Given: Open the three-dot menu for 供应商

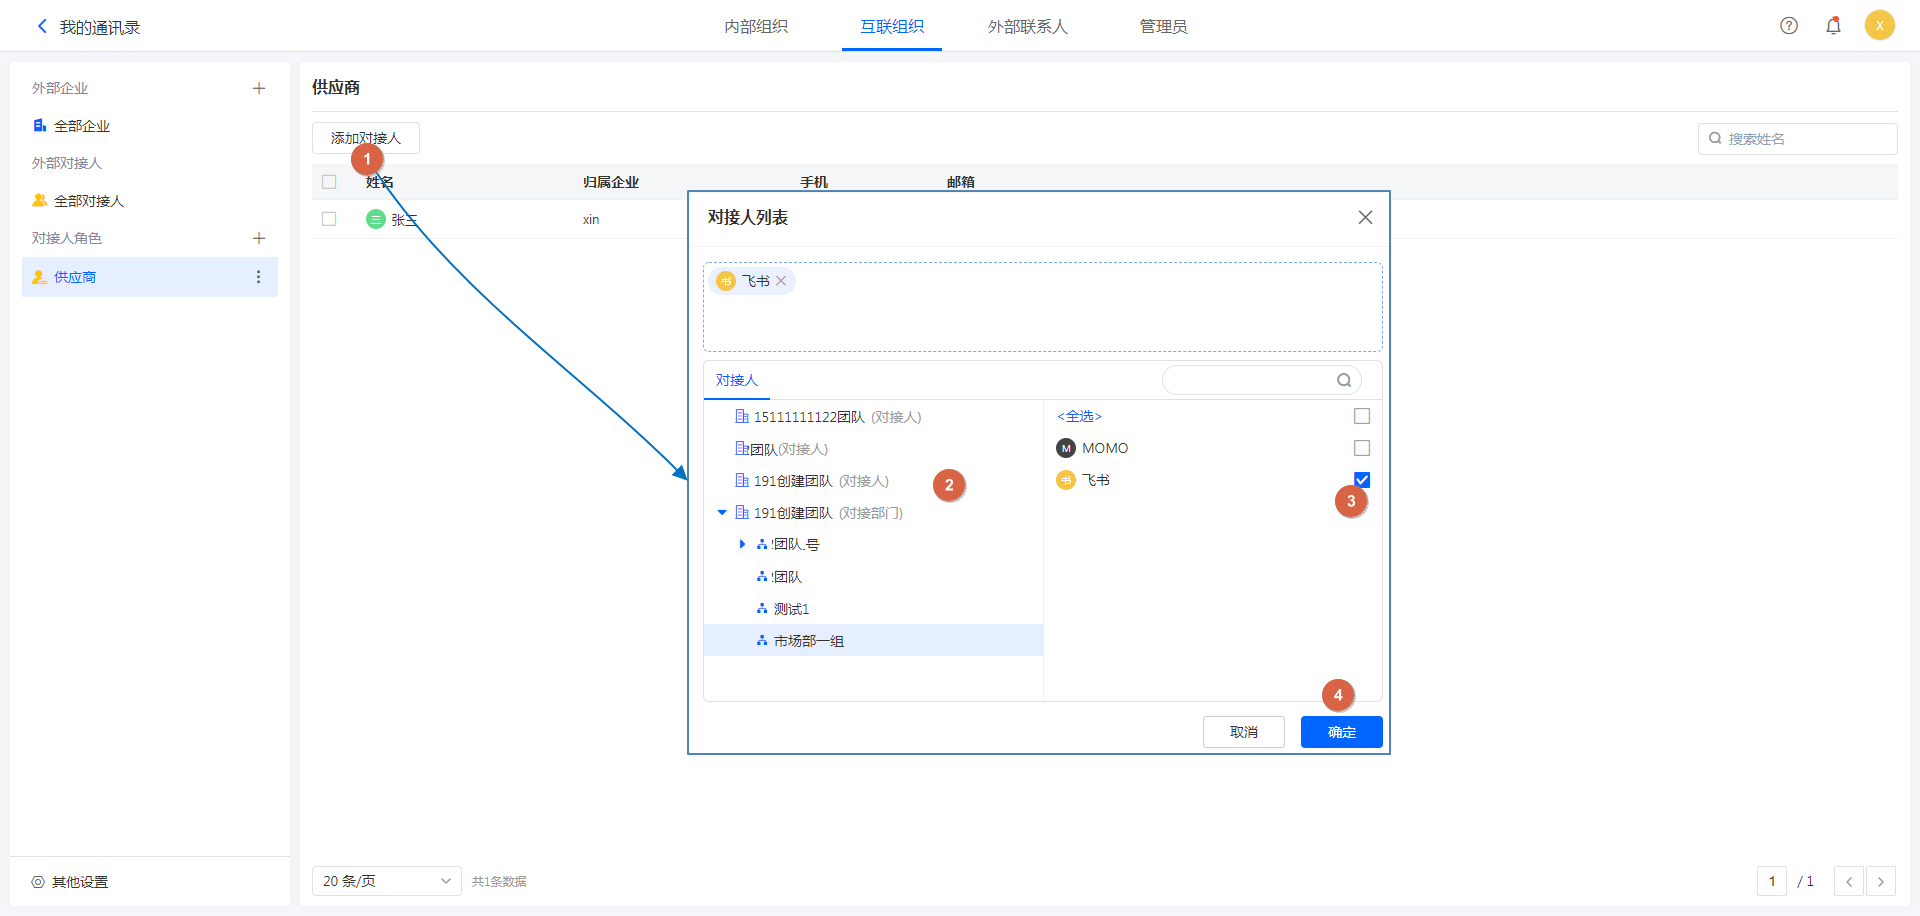Looking at the screenshot, I should click(x=258, y=277).
